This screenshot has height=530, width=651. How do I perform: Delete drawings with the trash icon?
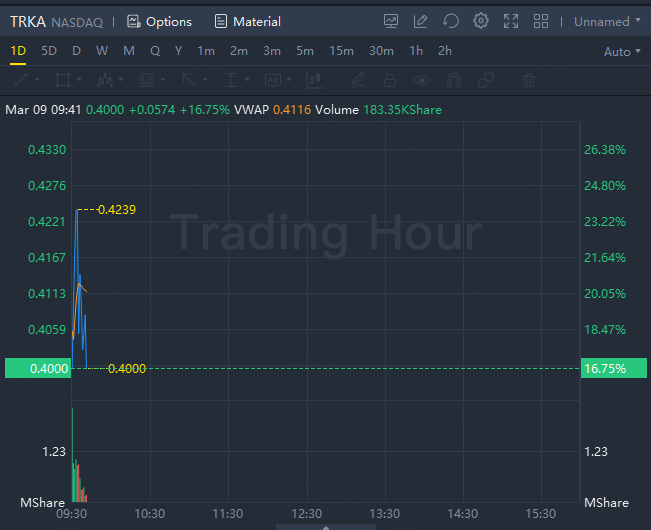tap(529, 80)
